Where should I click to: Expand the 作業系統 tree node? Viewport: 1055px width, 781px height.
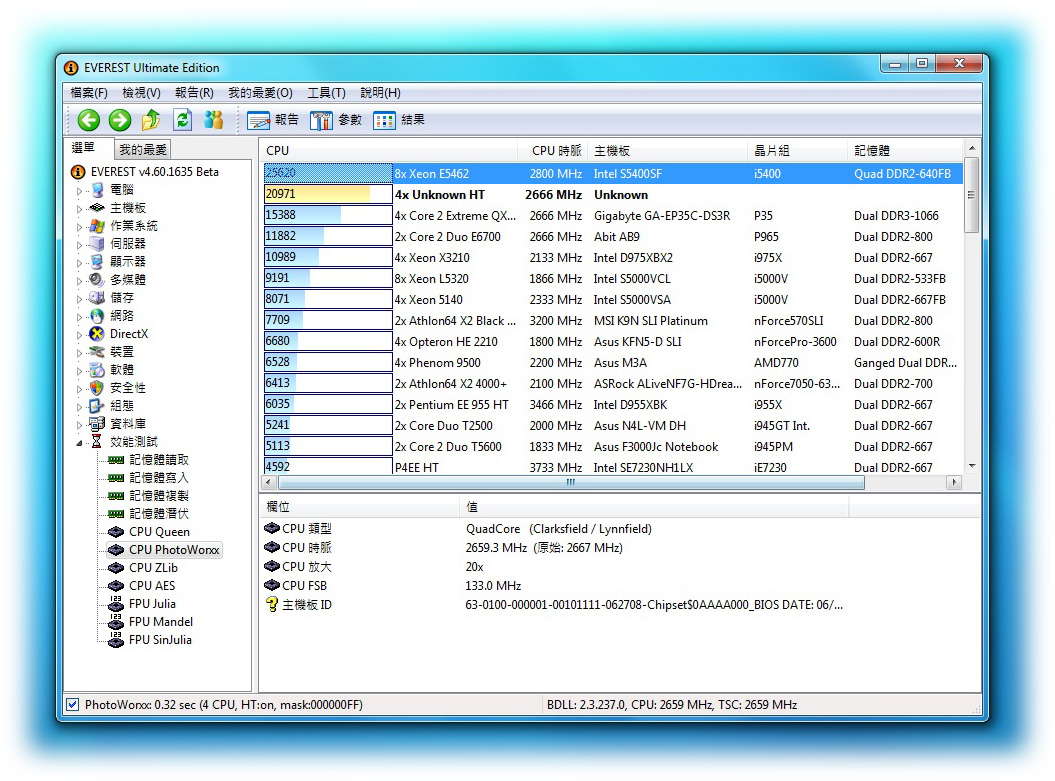click(x=79, y=227)
